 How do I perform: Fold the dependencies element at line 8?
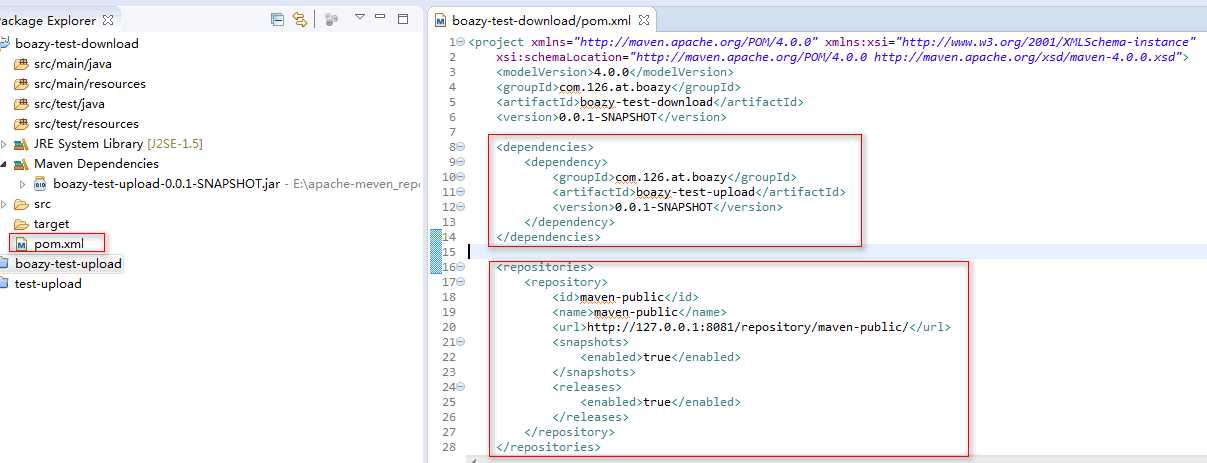pyautogui.click(x=461, y=147)
